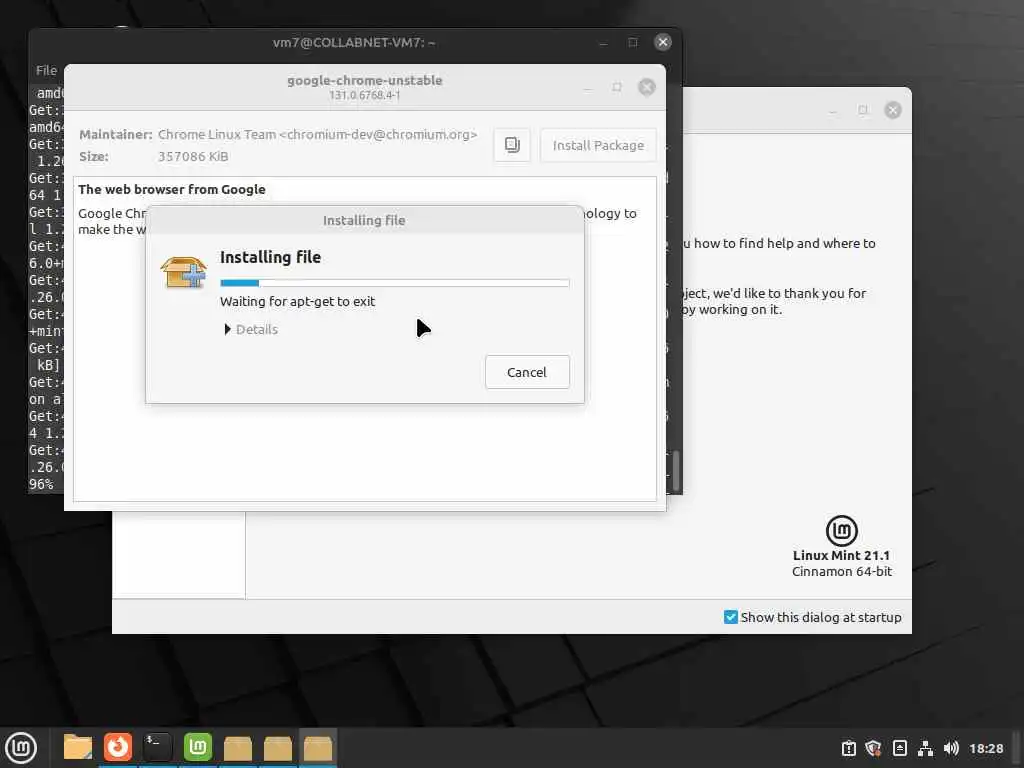Cancel the package installation
Image resolution: width=1024 pixels, height=768 pixels.
click(x=527, y=372)
